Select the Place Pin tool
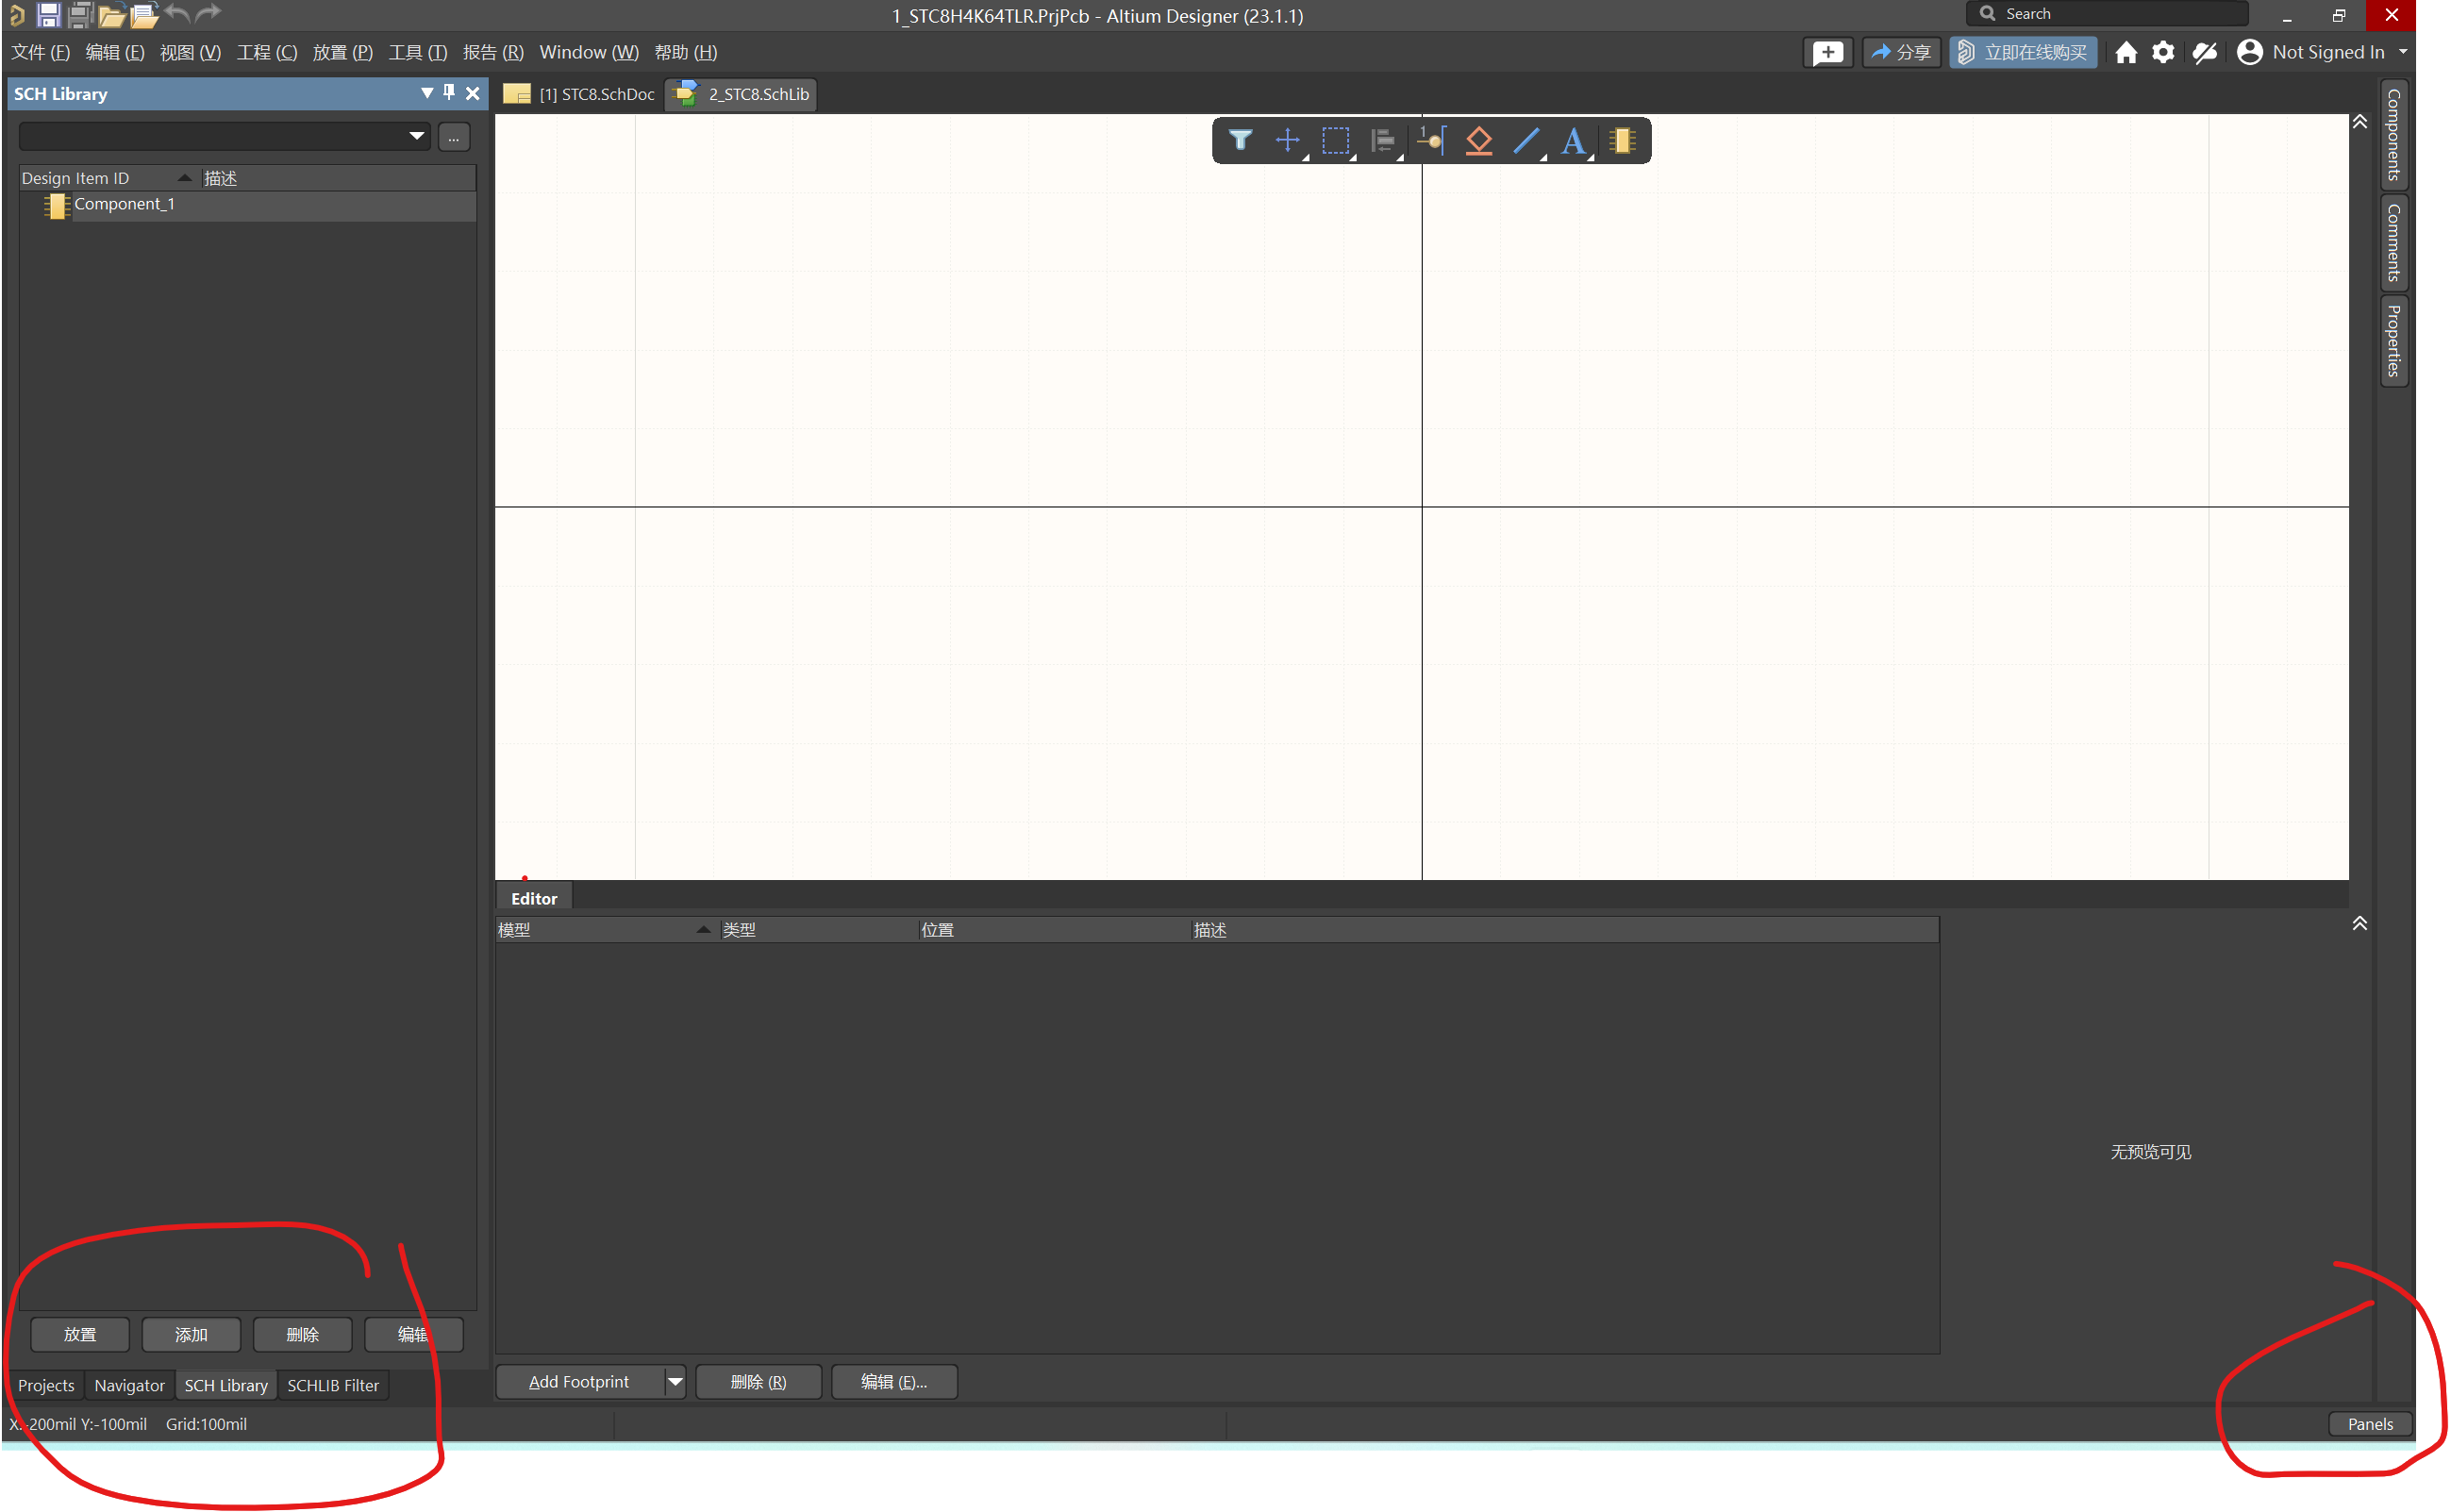Viewport: 2451px width, 1512px height. click(1431, 140)
